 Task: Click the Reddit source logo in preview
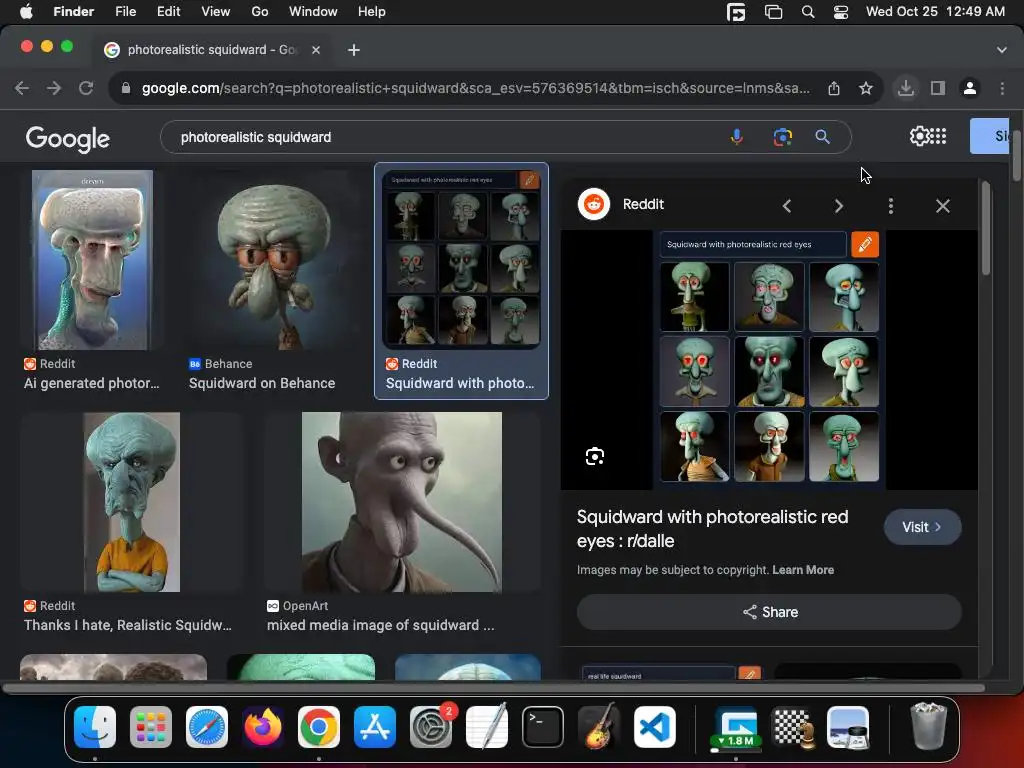point(594,204)
